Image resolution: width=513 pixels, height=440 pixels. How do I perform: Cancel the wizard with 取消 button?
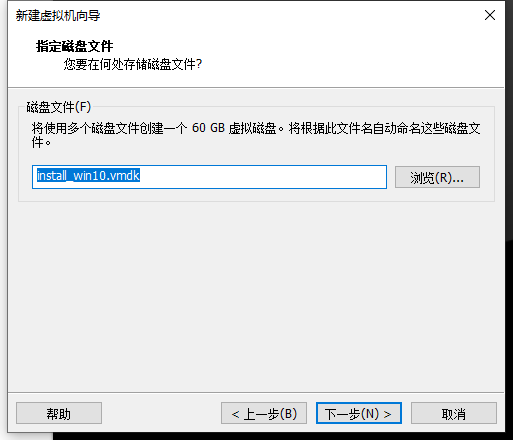454,413
